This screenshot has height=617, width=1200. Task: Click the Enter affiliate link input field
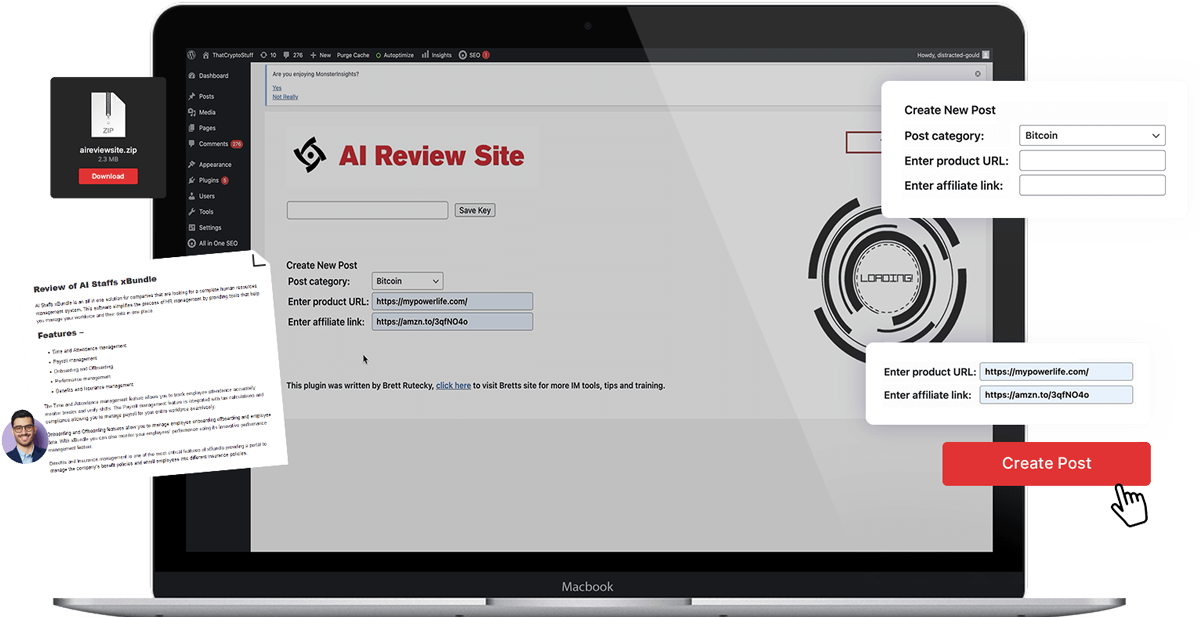tap(452, 321)
